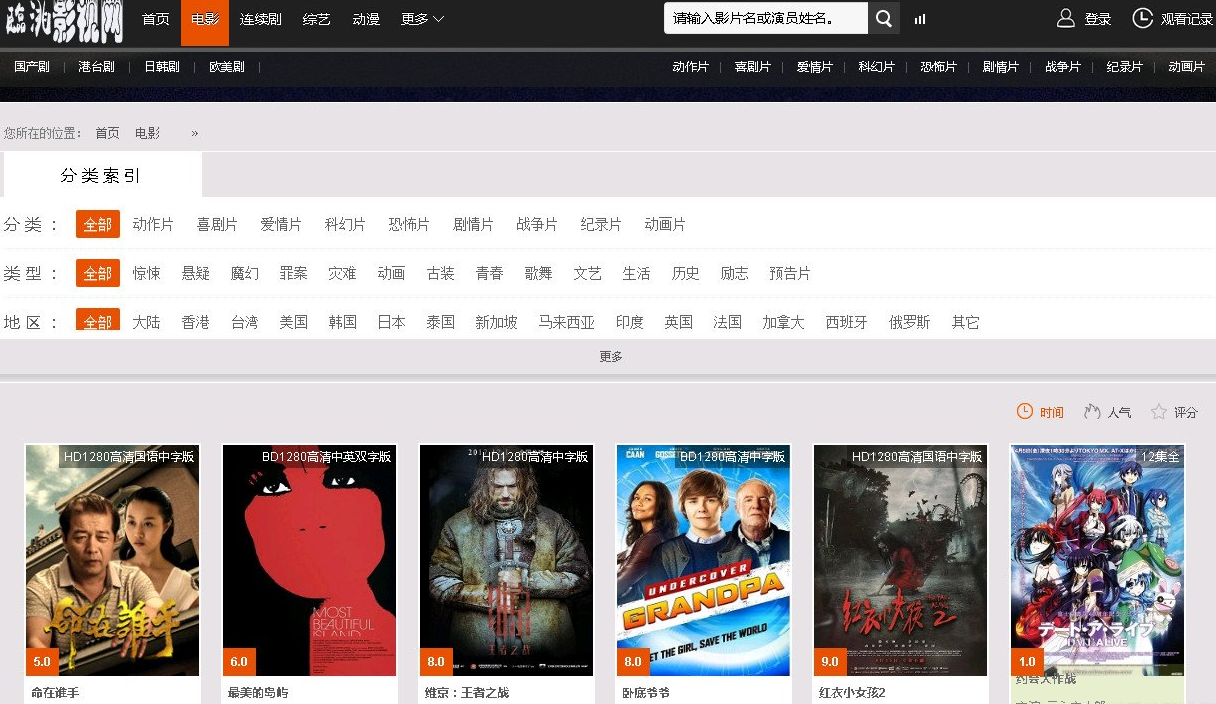Open Most Beautiful Island poster

[310, 560]
